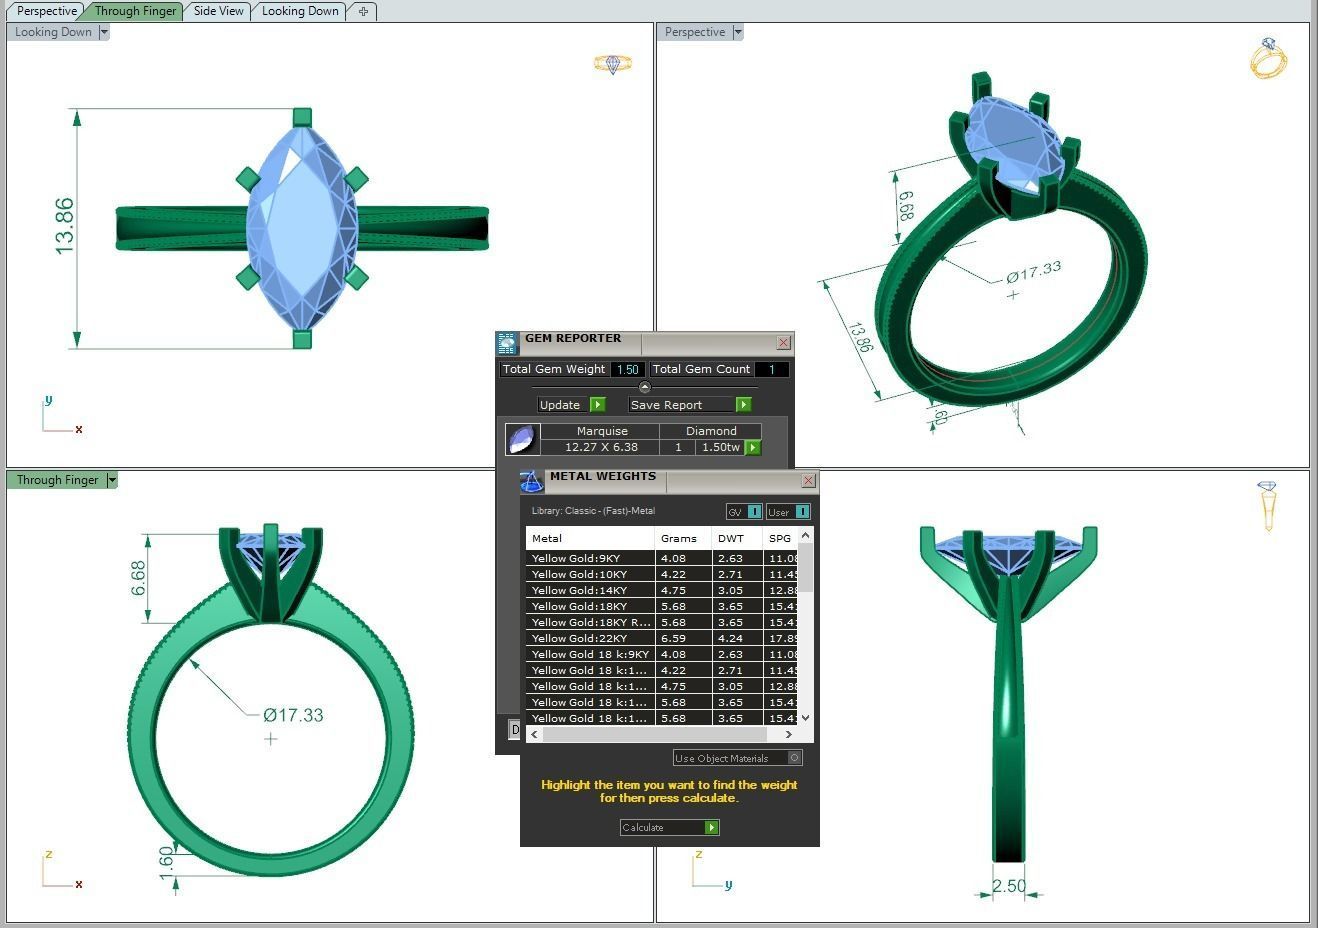Click the Side View ring thumbnail icon
This screenshot has height=928, width=1318.
(1268, 506)
